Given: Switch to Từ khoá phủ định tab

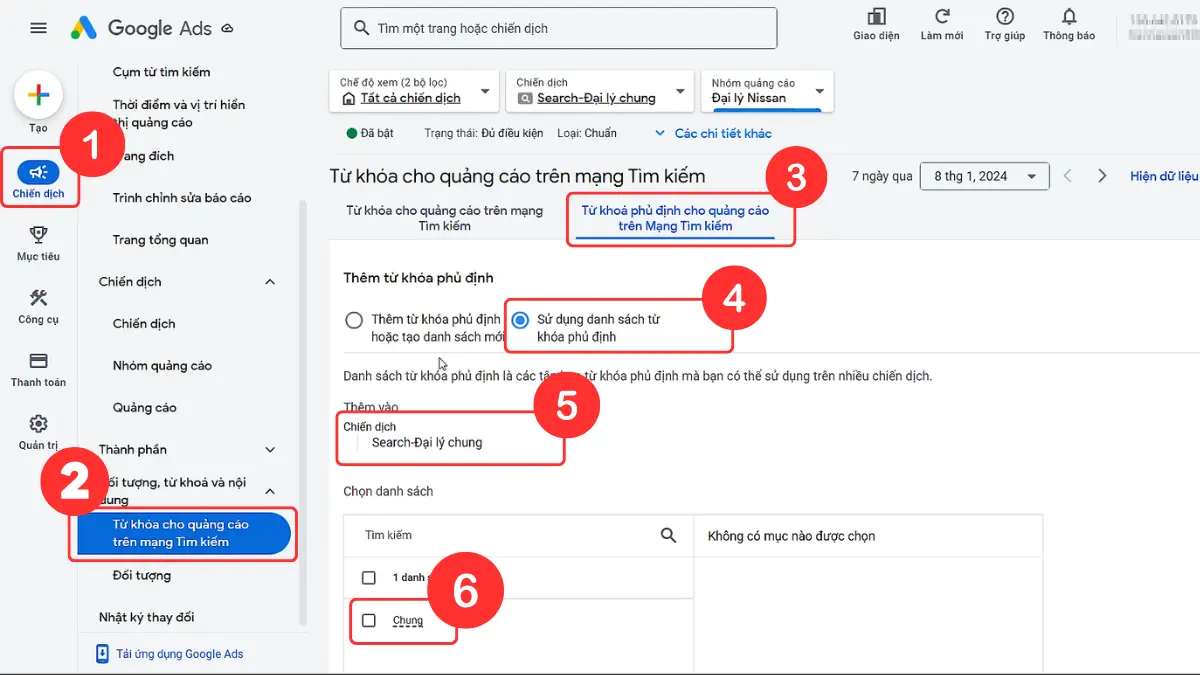Looking at the screenshot, I should pyautogui.click(x=675, y=218).
